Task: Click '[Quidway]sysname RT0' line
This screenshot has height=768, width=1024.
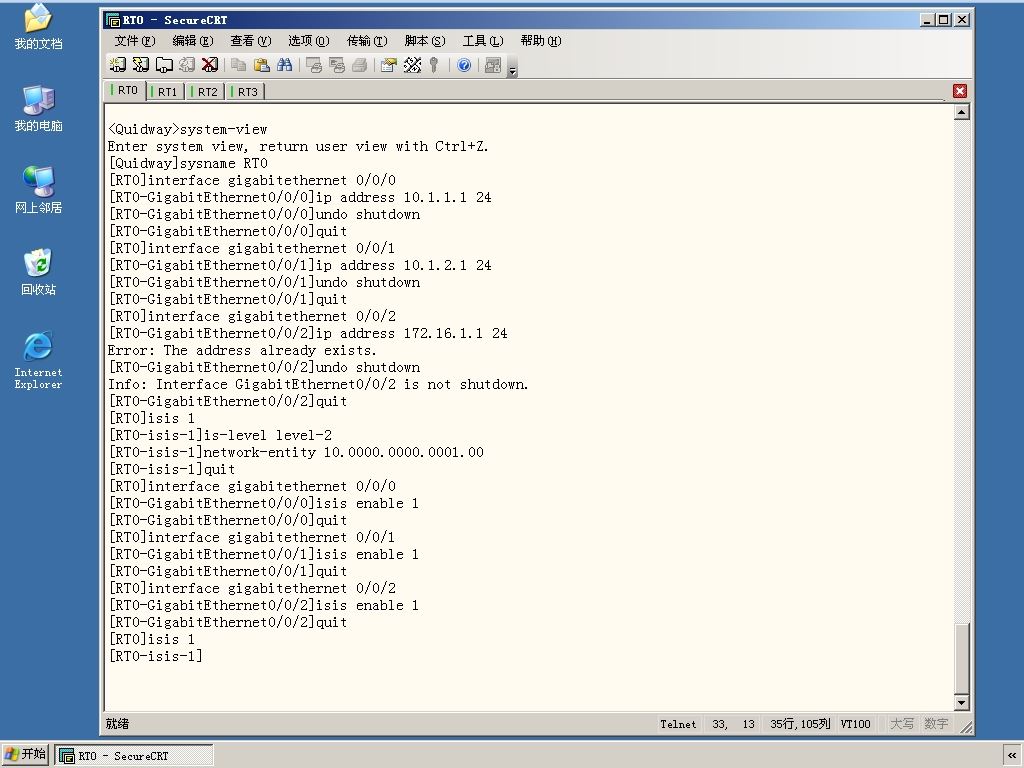Action: click(x=188, y=163)
